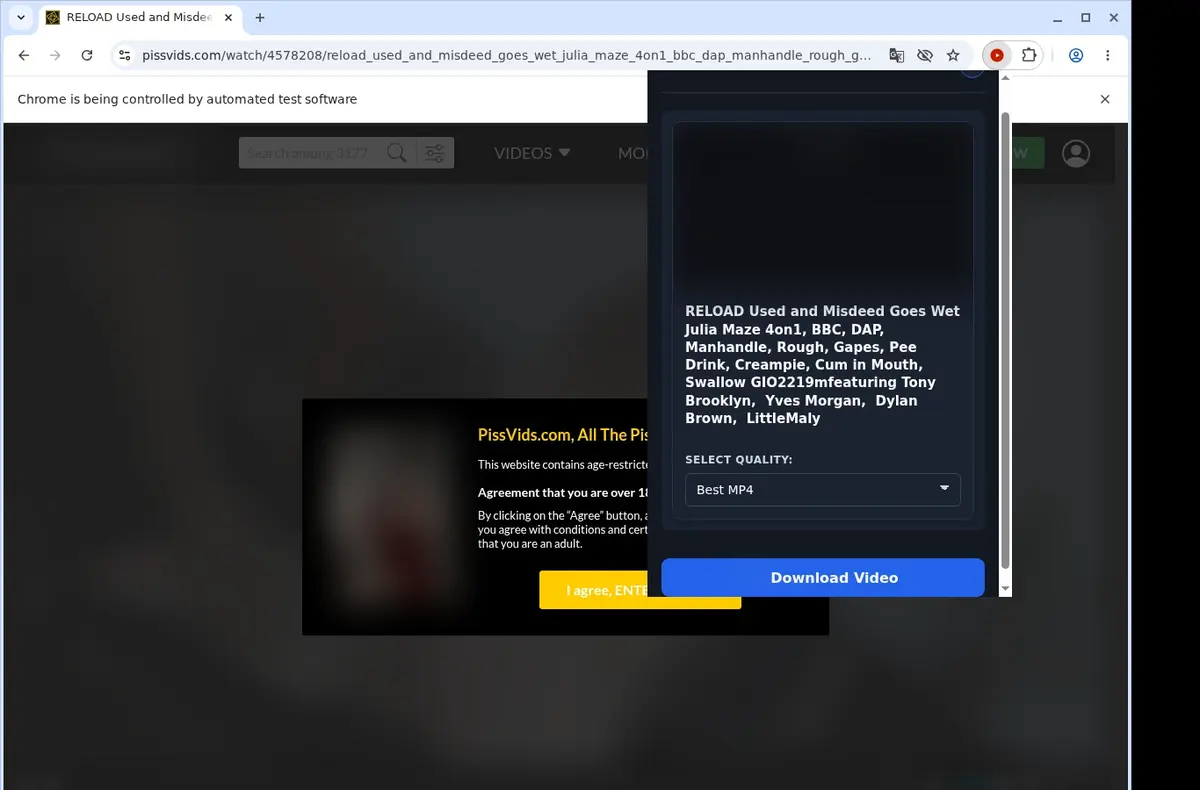Open the Chrome profile icon
1200x790 pixels.
coord(1076,56)
